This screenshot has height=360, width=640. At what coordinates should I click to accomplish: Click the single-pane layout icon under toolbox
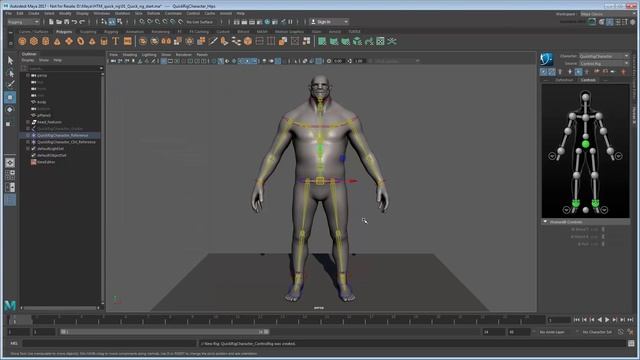coord(10,163)
